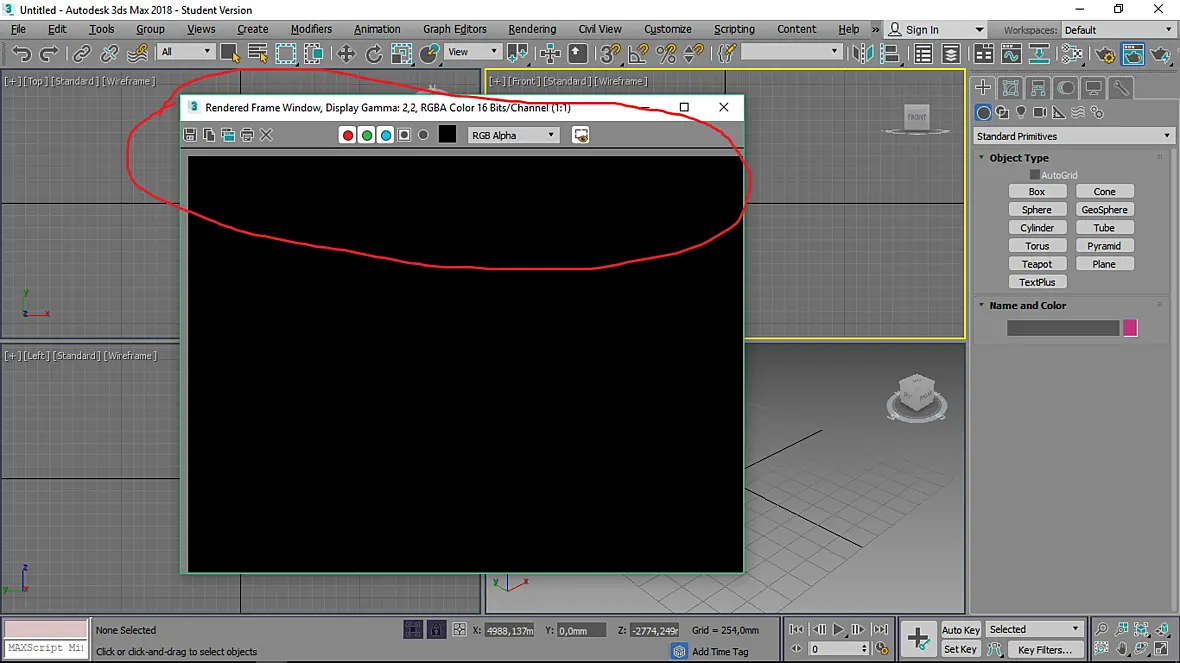Toggle Angle Snap button
The width and height of the screenshot is (1180, 663).
tap(638, 53)
